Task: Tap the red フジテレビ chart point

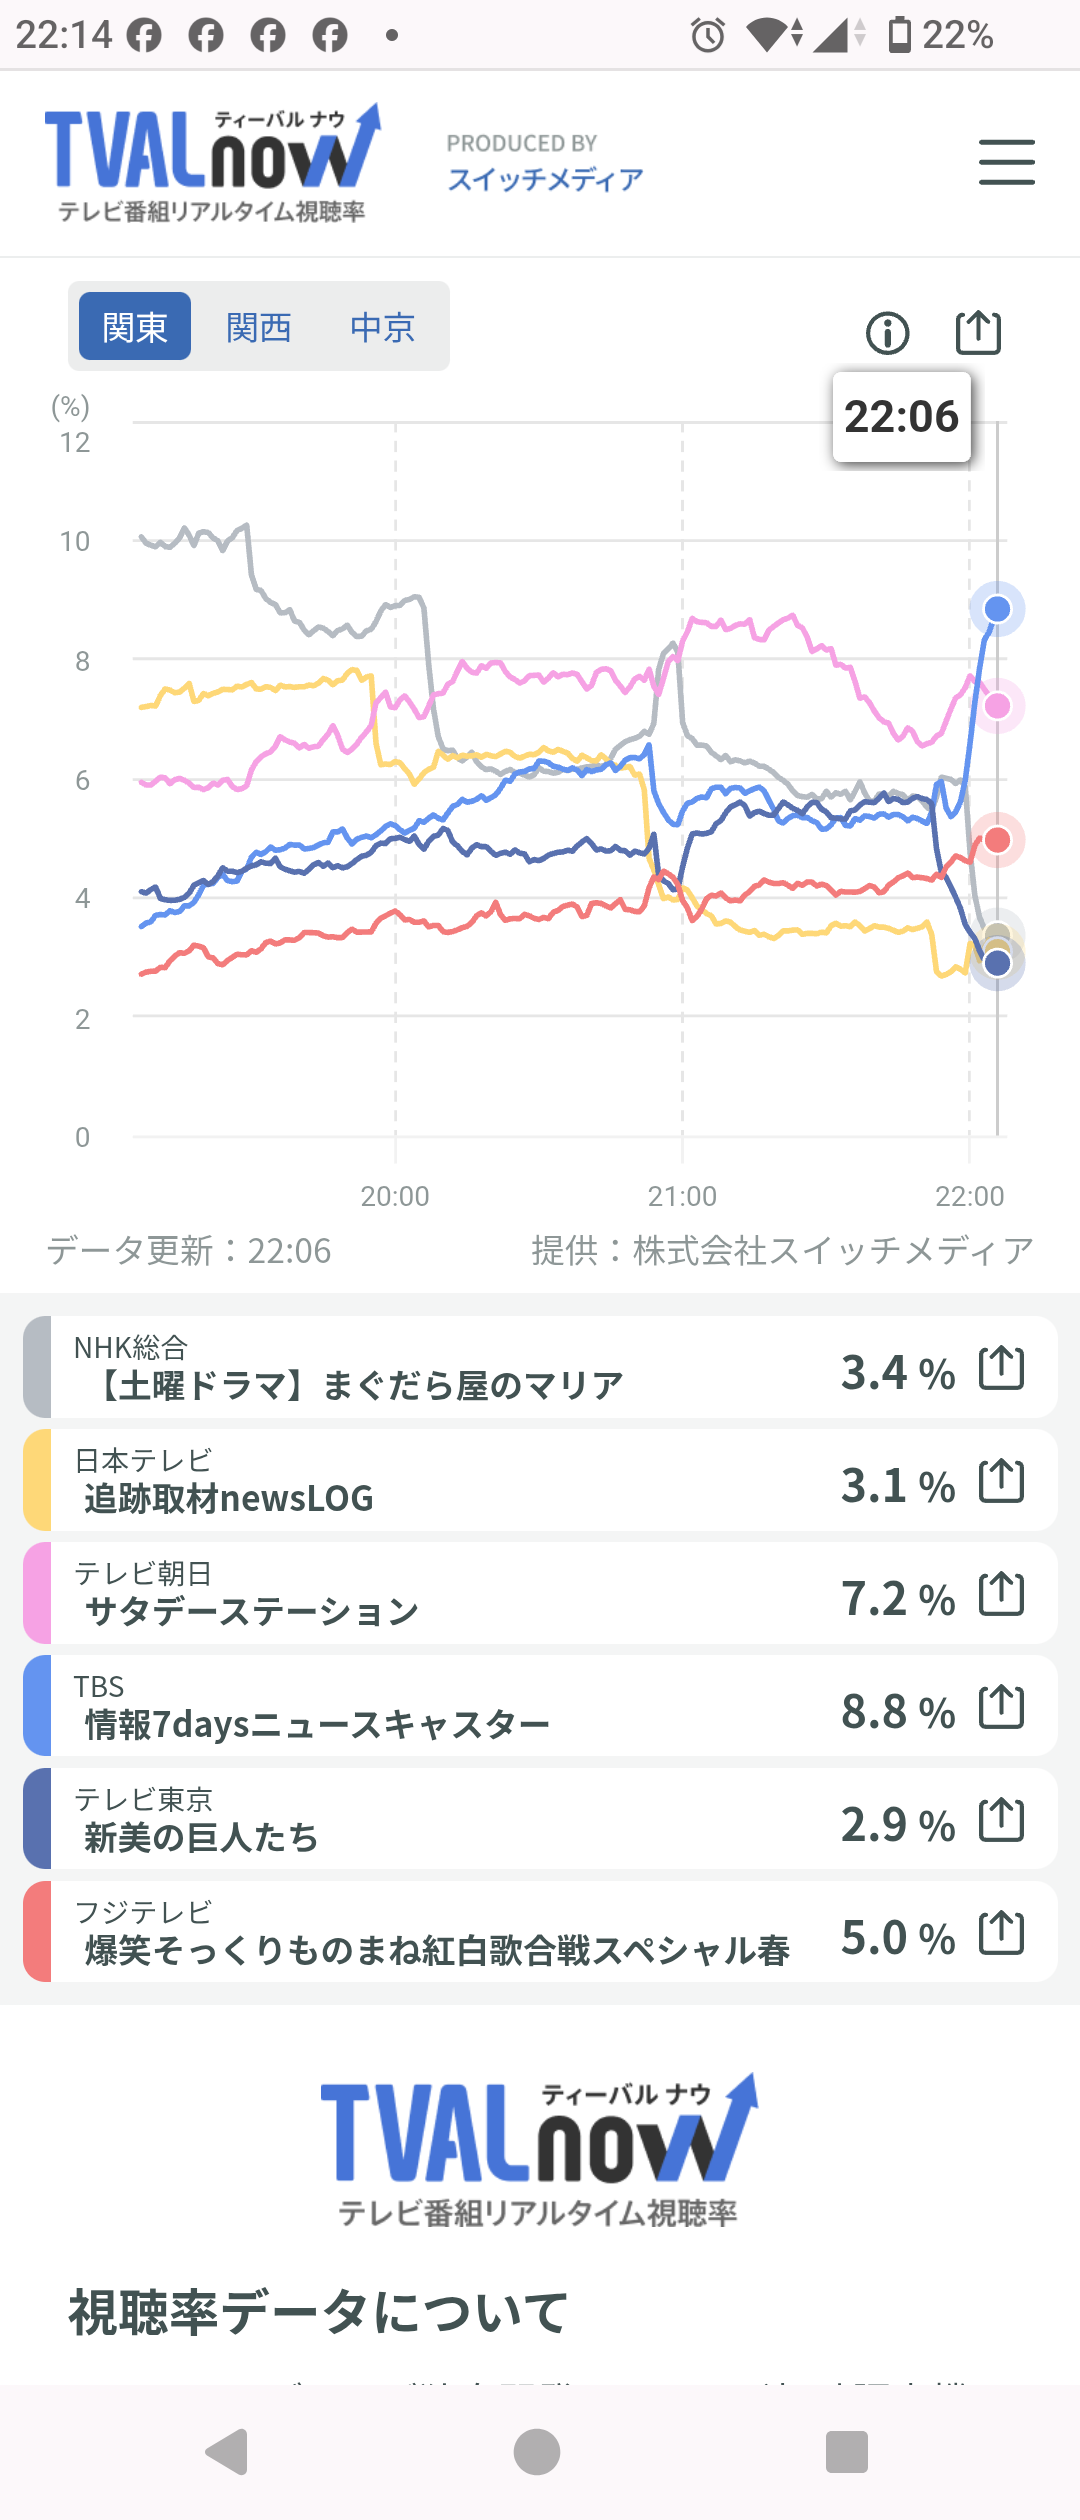Action: pyautogui.click(x=997, y=840)
